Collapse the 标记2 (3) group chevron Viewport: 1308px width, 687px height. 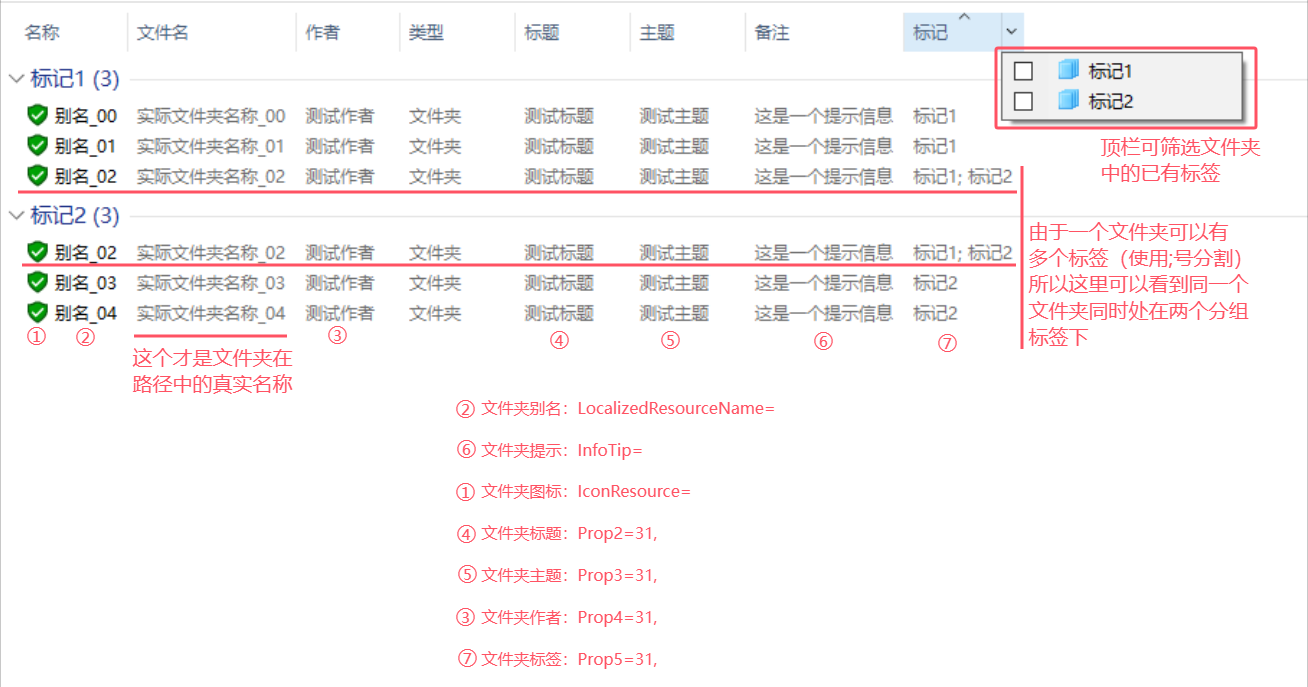(x=16, y=215)
